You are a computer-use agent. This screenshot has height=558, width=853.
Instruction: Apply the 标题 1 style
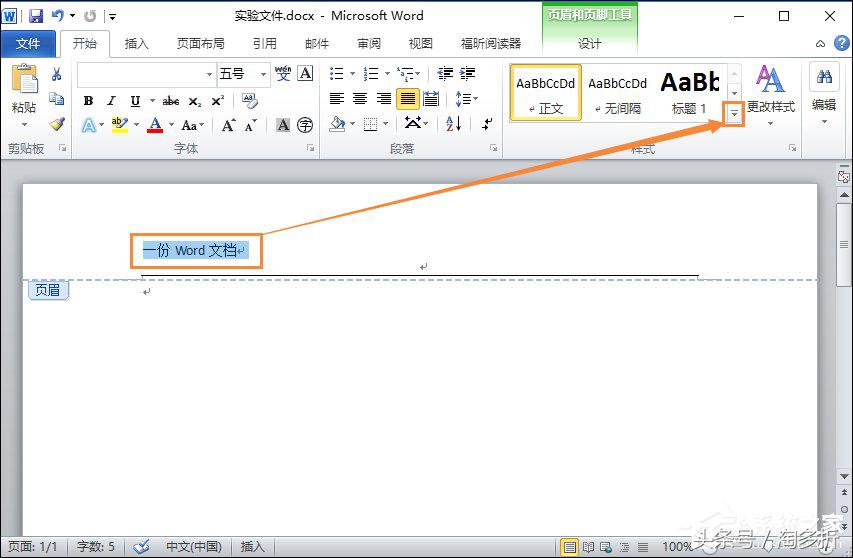coord(689,92)
